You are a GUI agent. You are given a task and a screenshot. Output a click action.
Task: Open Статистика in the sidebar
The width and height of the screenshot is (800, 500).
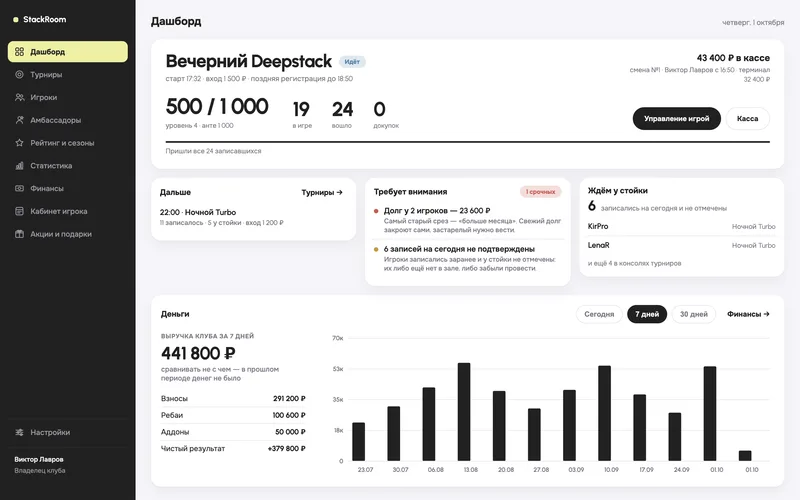[68, 165]
